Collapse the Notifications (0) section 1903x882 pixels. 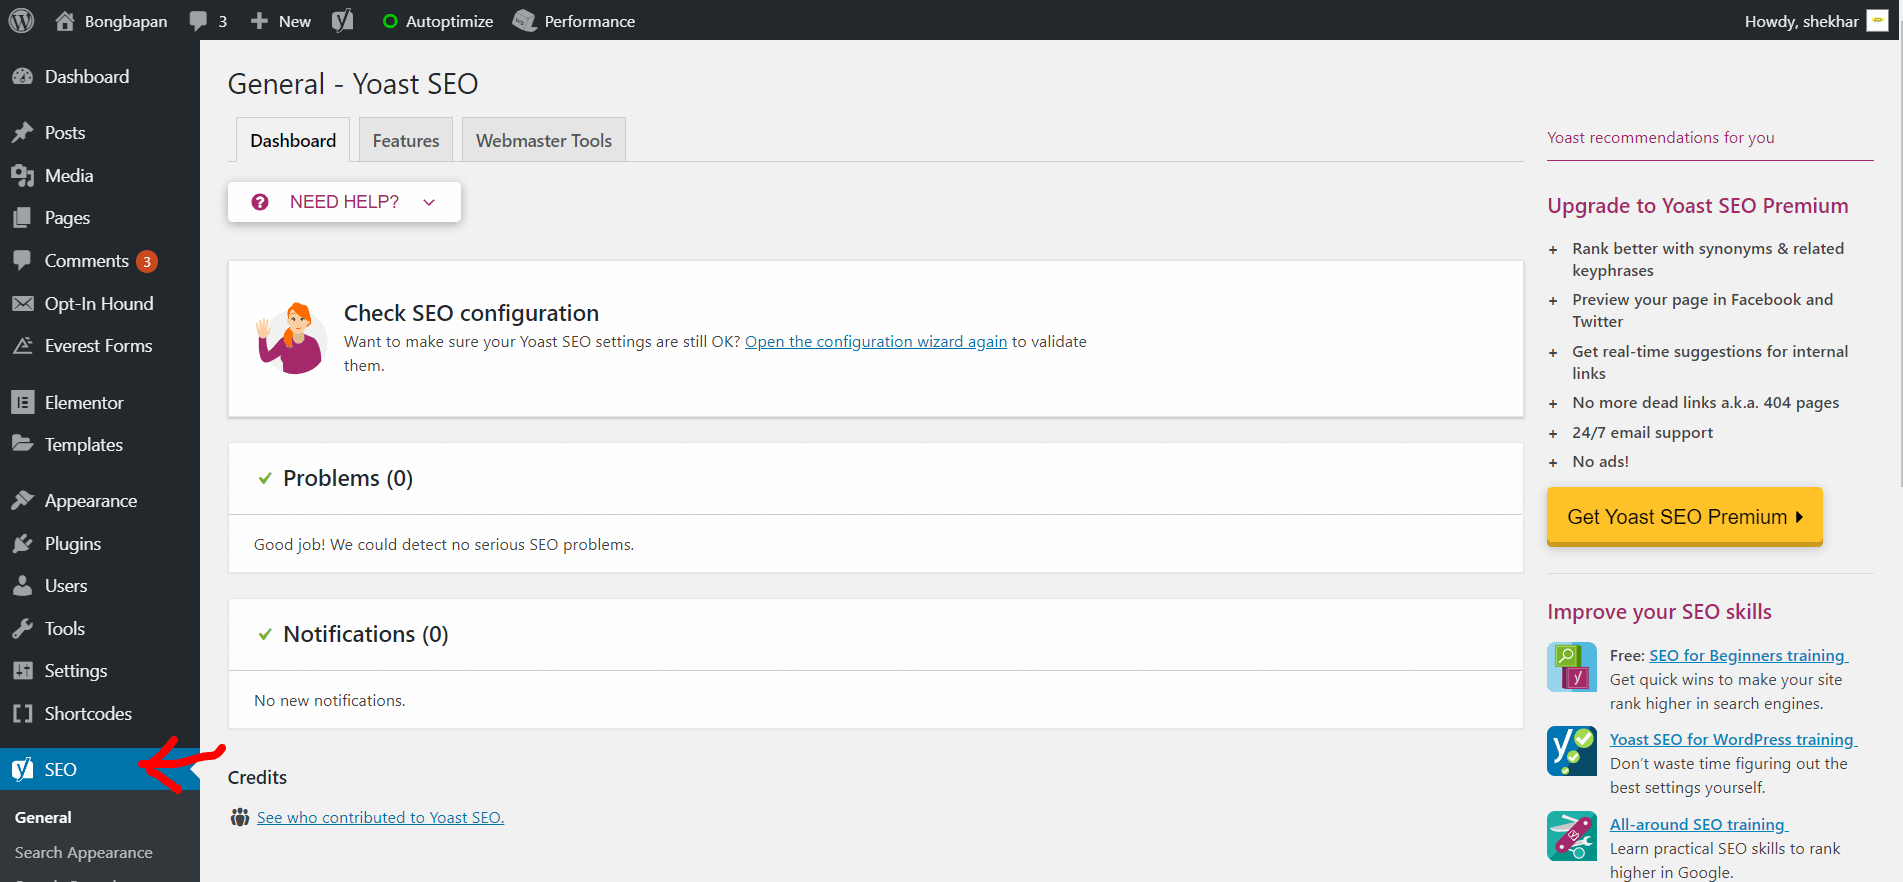(x=875, y=634)
